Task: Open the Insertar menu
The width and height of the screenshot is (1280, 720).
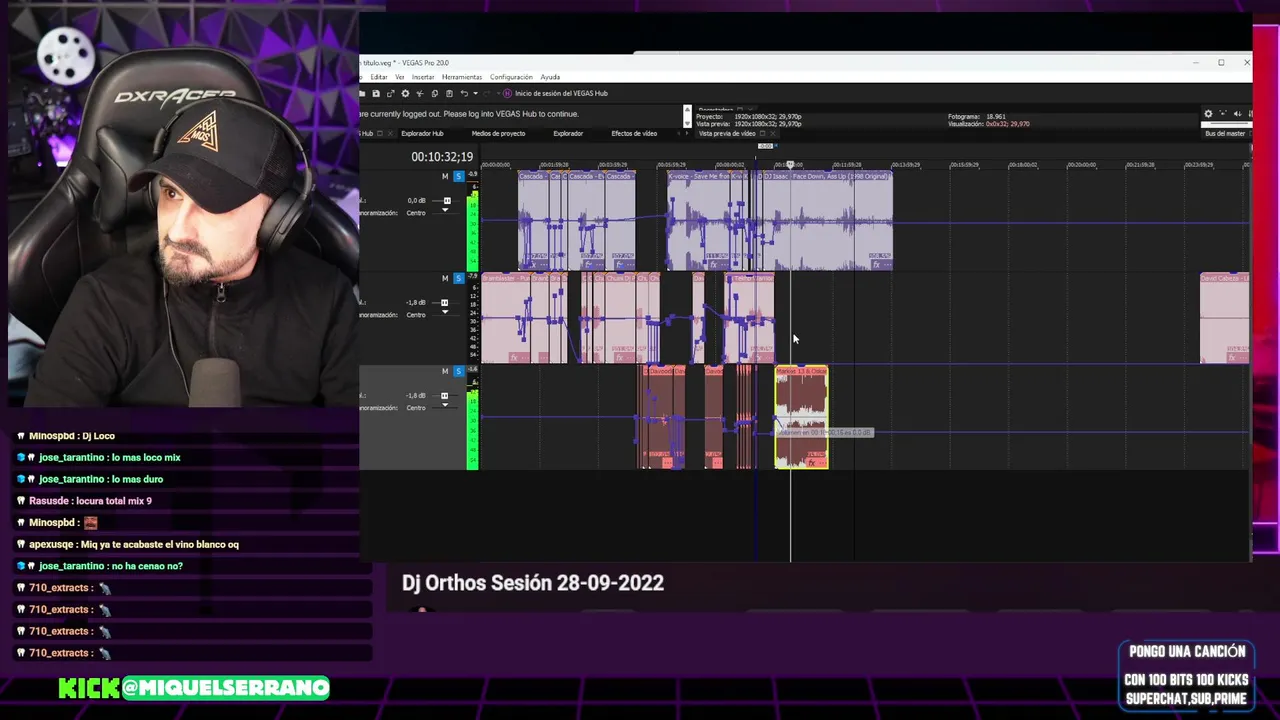Action: [x=423, y=77]
